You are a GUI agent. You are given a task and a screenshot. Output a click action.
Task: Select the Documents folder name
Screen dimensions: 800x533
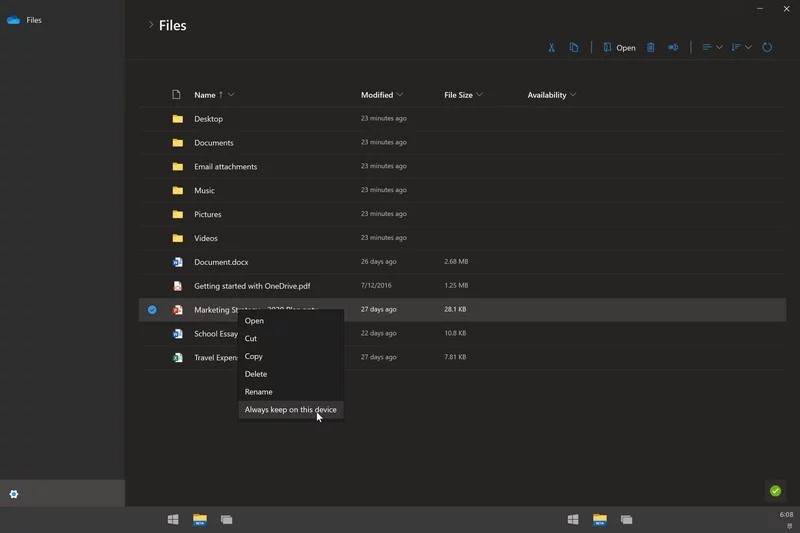pyautogui.click(x=214, y=143)
